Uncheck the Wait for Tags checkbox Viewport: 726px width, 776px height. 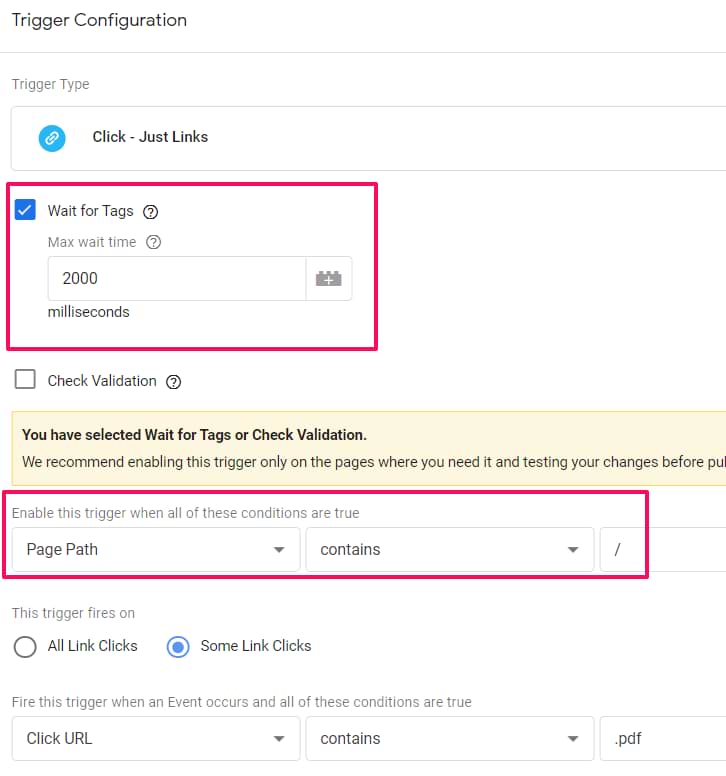tap(26, 211)
